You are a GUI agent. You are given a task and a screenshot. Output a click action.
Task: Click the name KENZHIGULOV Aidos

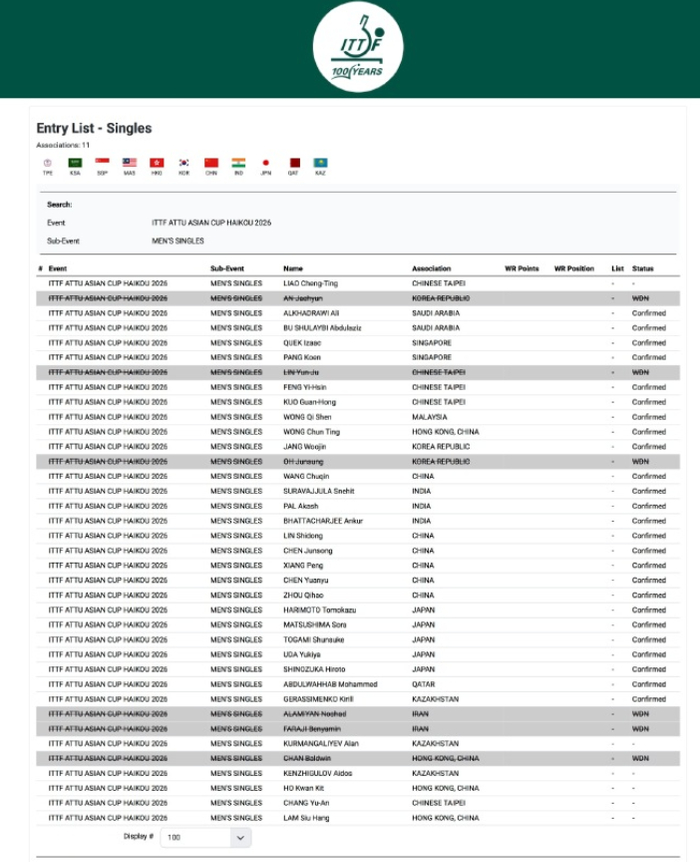(318, 773)
